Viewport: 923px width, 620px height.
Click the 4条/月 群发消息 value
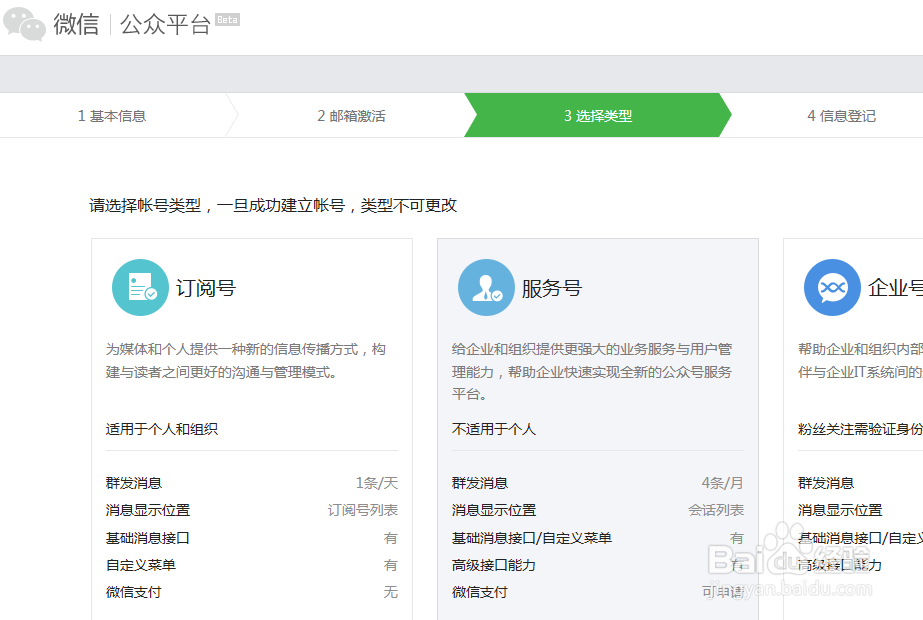[722, 483]
